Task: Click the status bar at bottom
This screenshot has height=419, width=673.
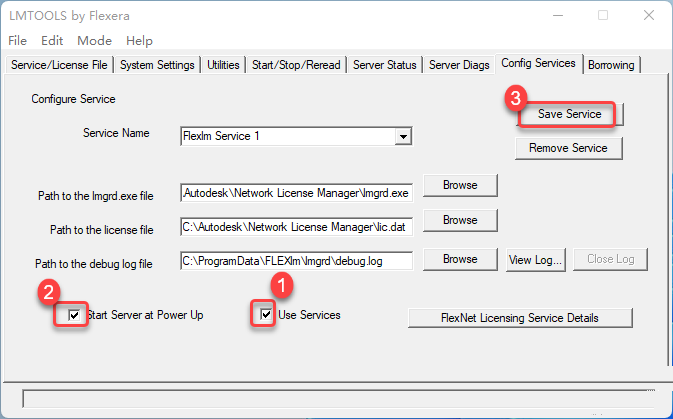Action: (x=339, y=399)
